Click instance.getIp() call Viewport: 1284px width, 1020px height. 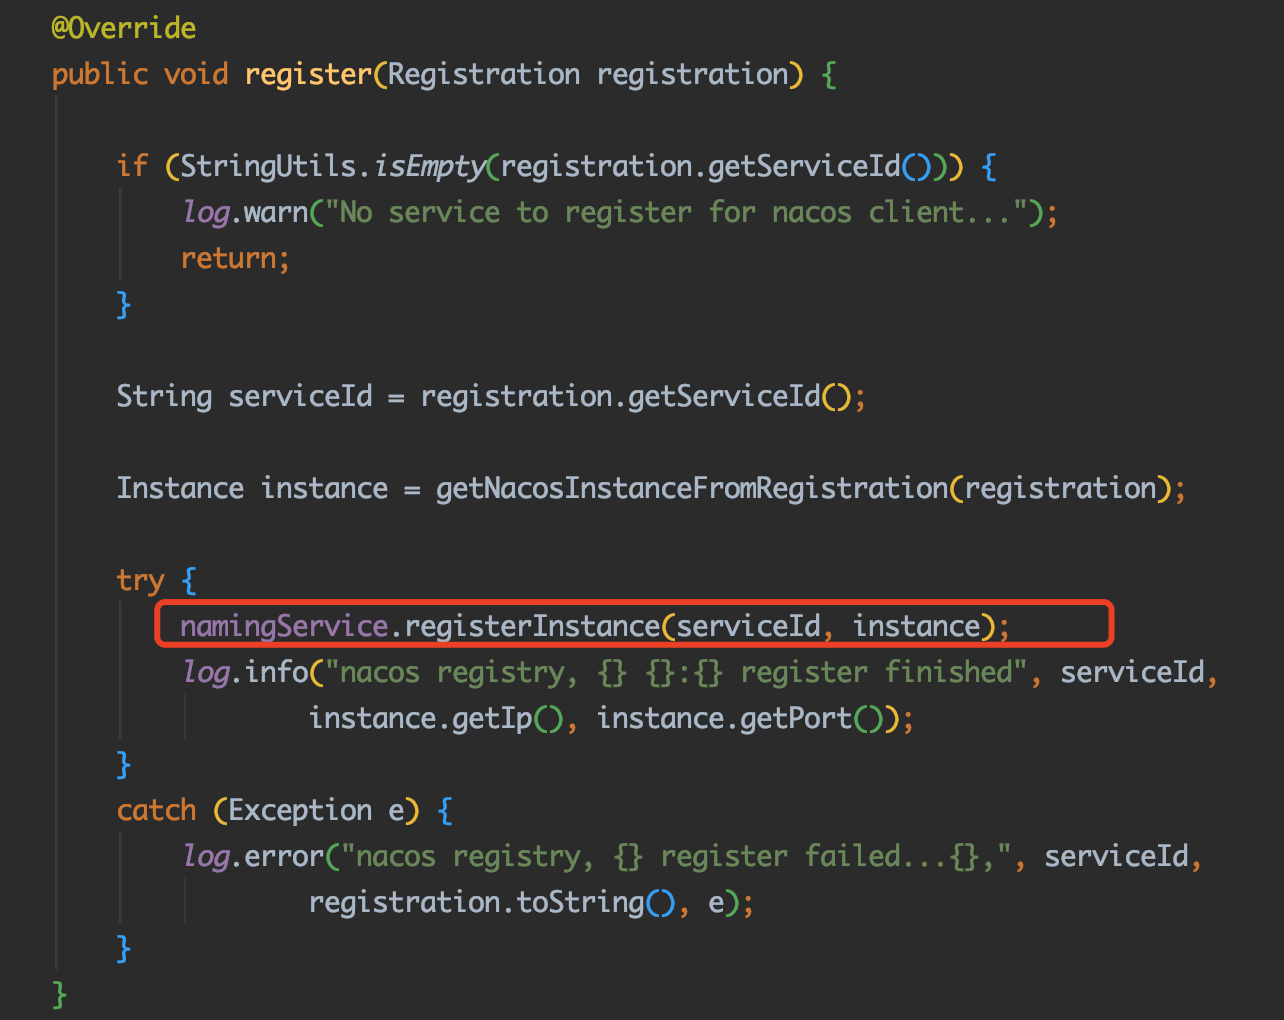436,718
